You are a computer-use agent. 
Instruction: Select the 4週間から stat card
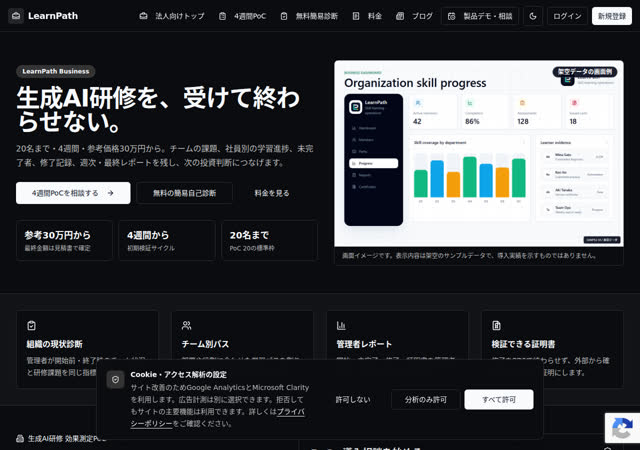pyautogui.click(x=167, y=240)
